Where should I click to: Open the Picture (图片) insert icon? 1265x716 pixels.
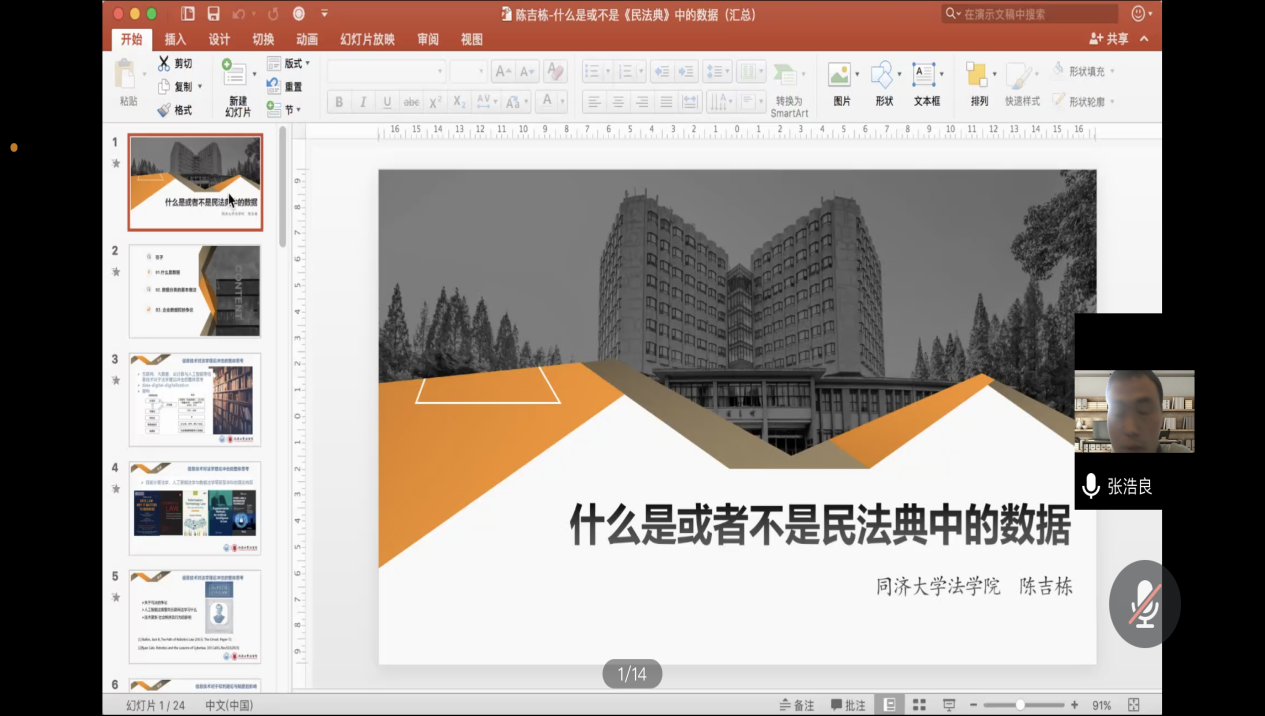[841, 84]
